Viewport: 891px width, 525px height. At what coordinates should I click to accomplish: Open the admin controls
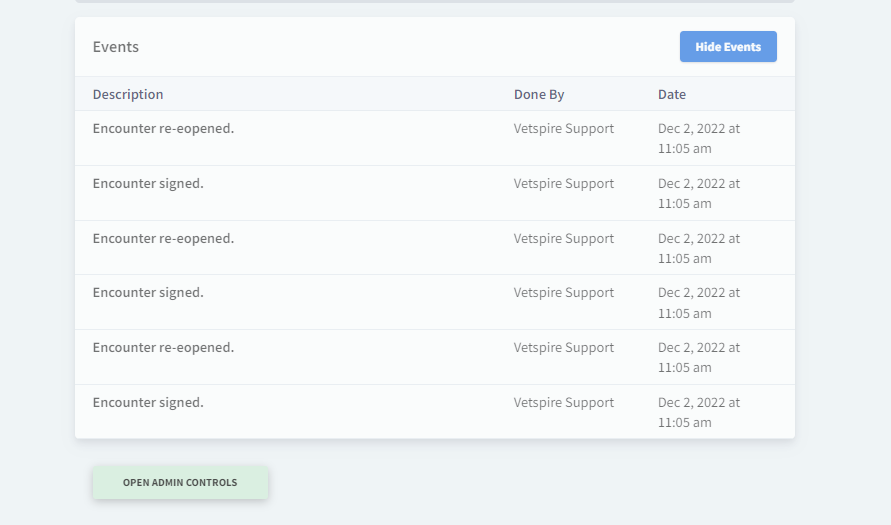click(180, 483)
